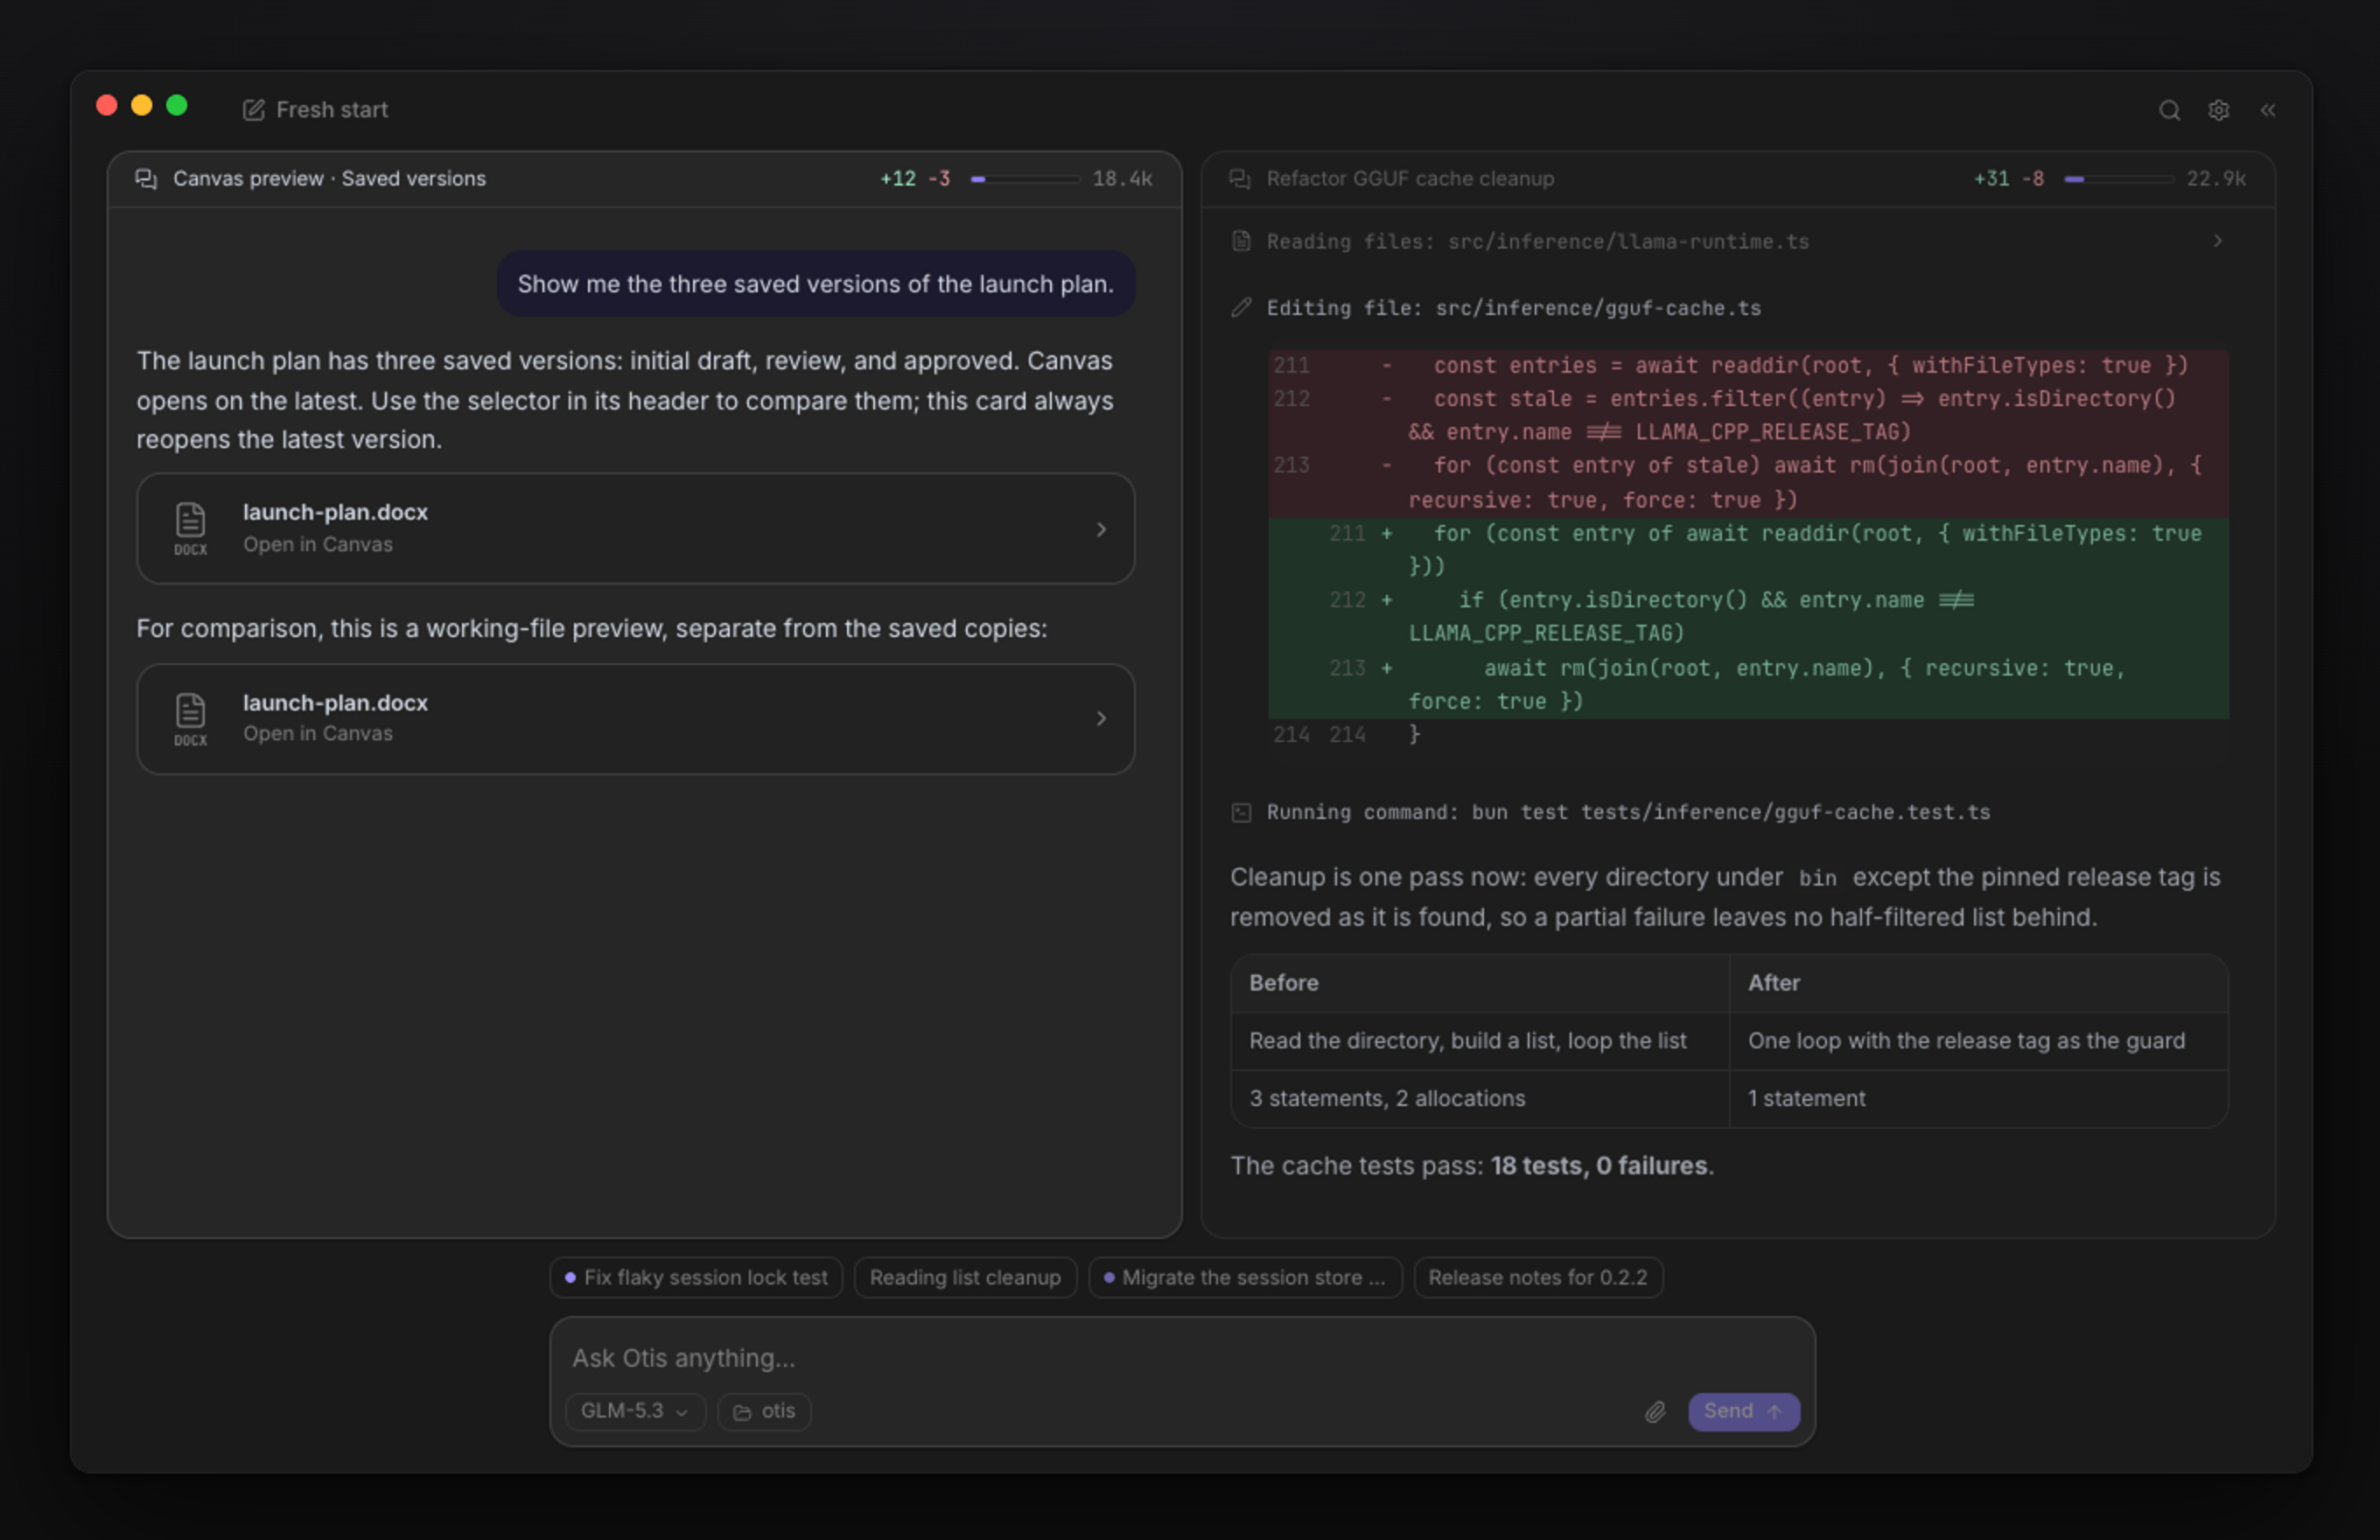
Task: Click Open in Canvas on the second card
Action: click(318, 734)
